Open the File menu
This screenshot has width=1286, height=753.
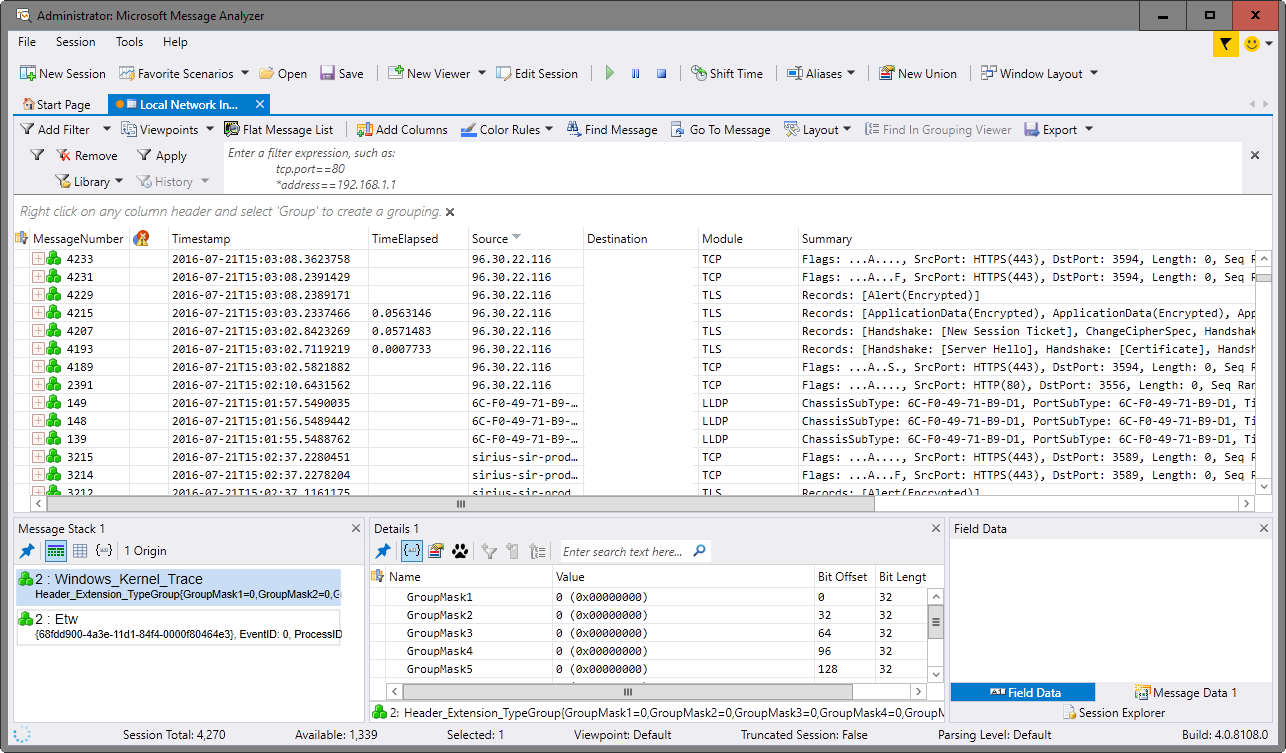pyautogui.click(x=27, y=42)
